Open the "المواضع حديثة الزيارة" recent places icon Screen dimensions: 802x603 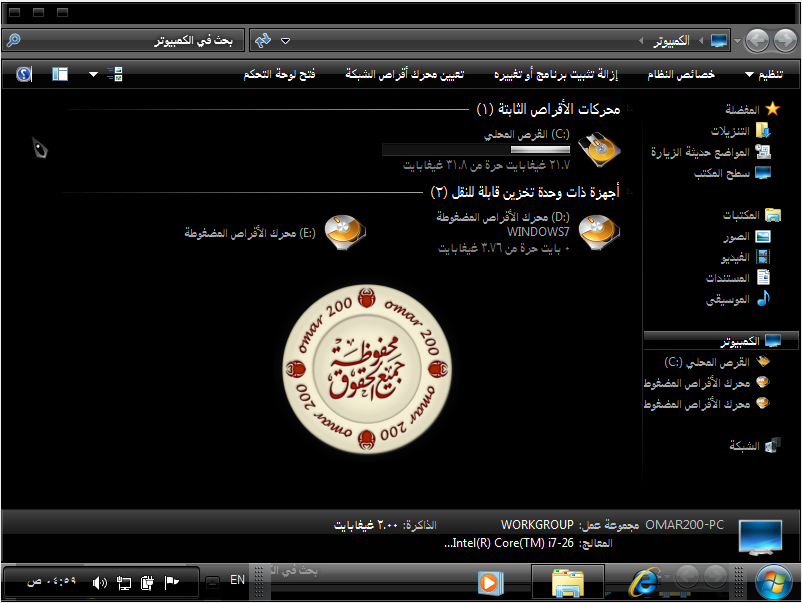763,152
